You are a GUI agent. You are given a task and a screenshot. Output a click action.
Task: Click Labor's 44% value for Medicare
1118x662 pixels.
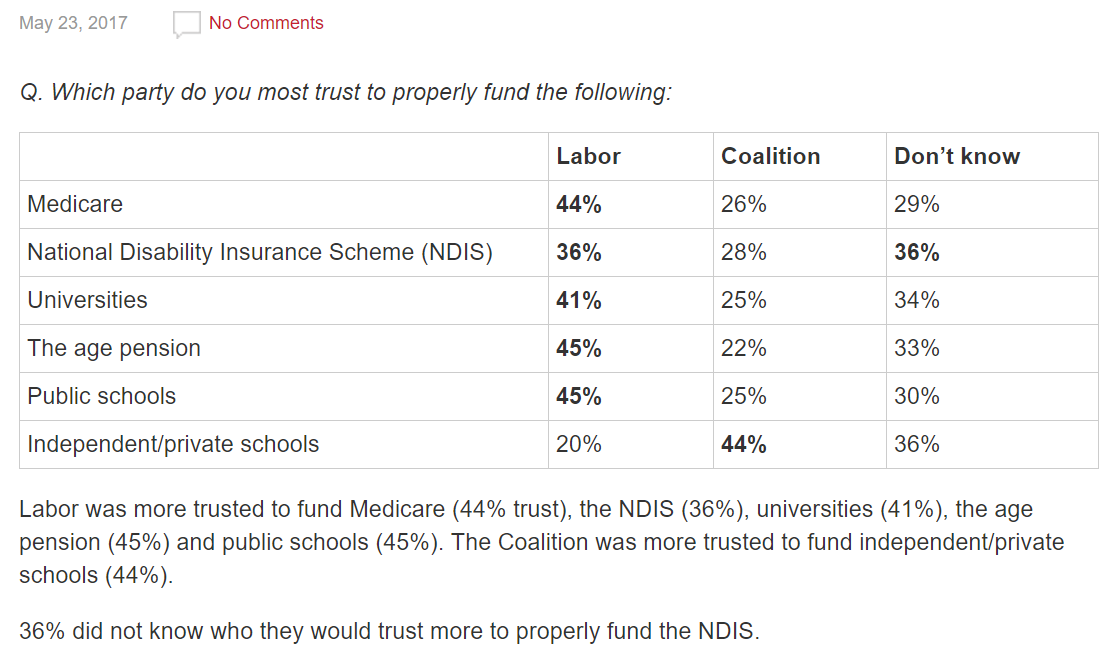coord(579,205)
